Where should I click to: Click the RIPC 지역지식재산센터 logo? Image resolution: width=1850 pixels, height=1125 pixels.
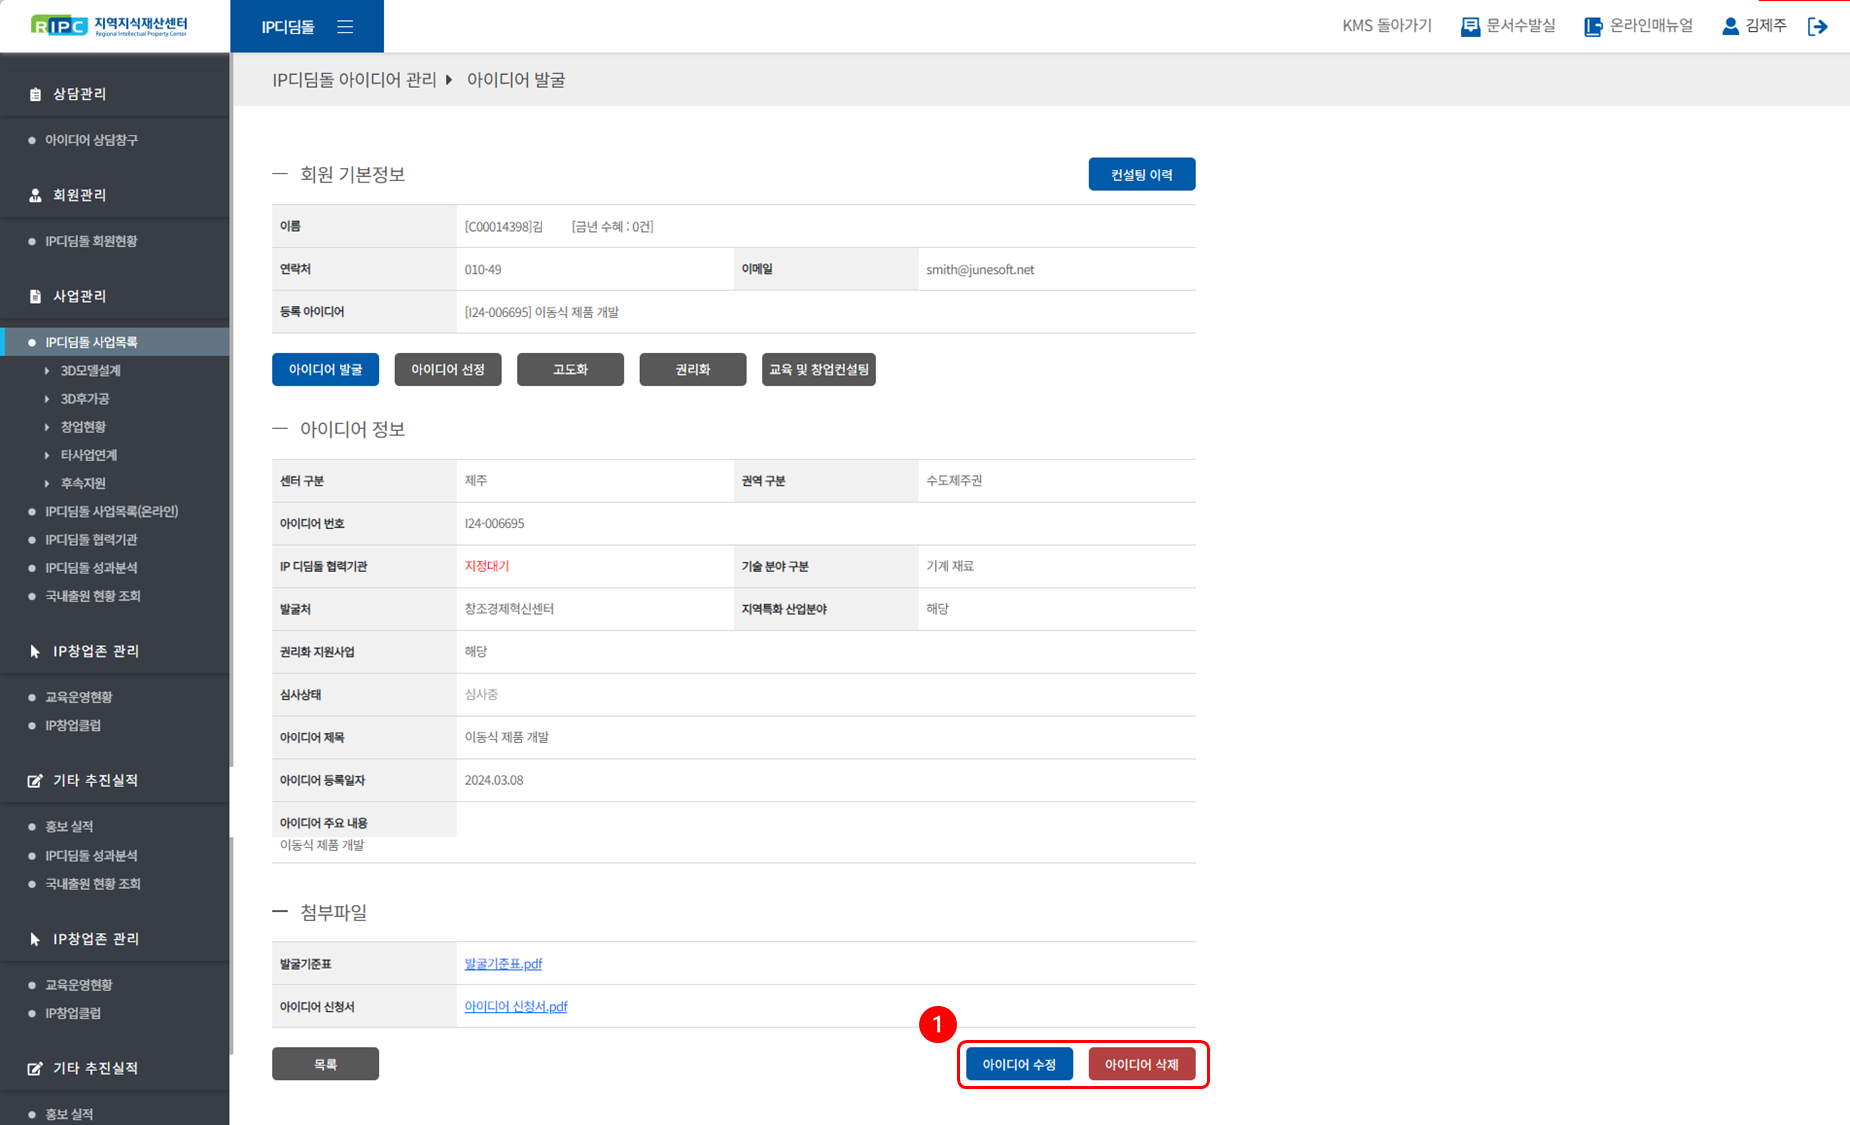coord(109,26)
